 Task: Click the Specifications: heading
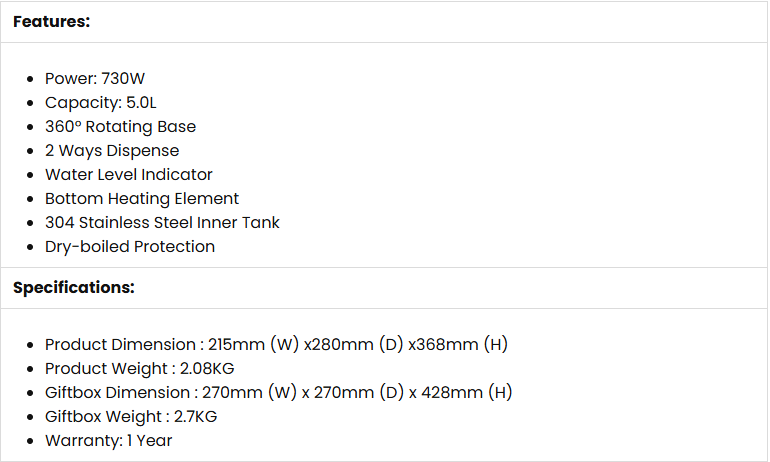[73, 287]
